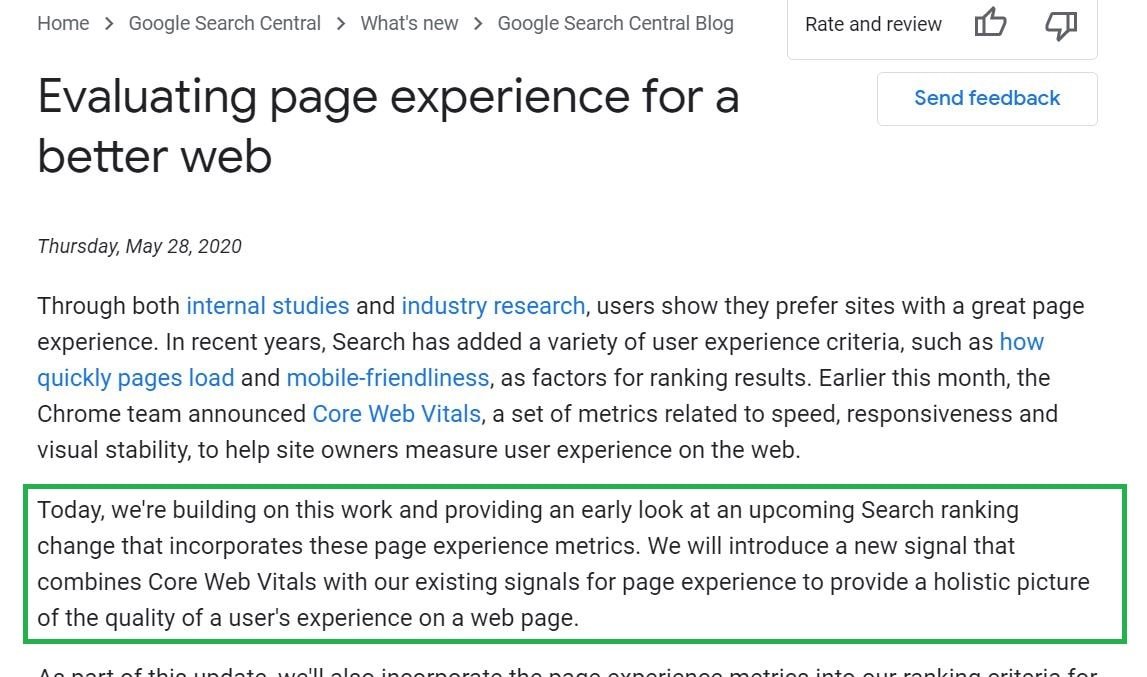The width and height of the screenshot is (1147, 677).
Task: Click the chevron before Google Search Central Blog
Action: tap(478, 23)
